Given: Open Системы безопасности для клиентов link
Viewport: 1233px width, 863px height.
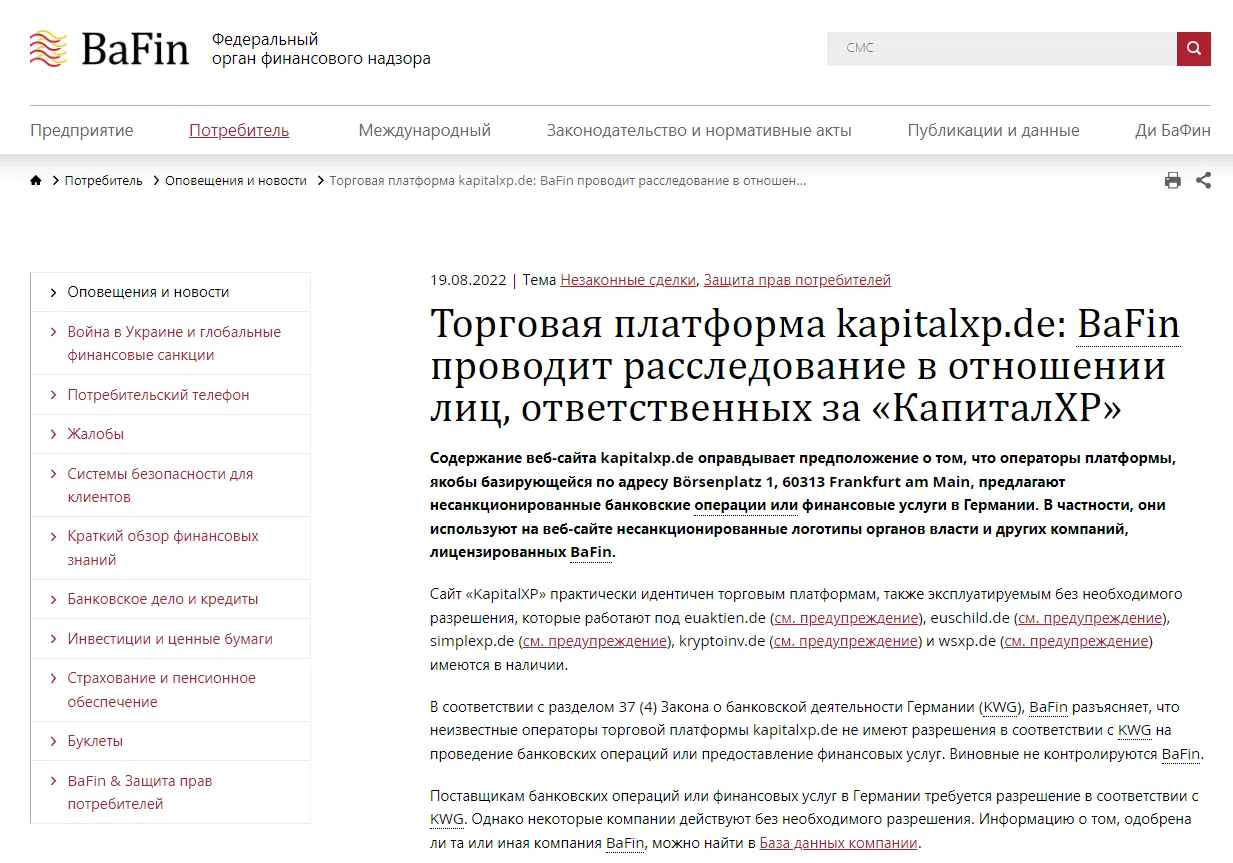Looking at the screenshot, I should (170, 485).
